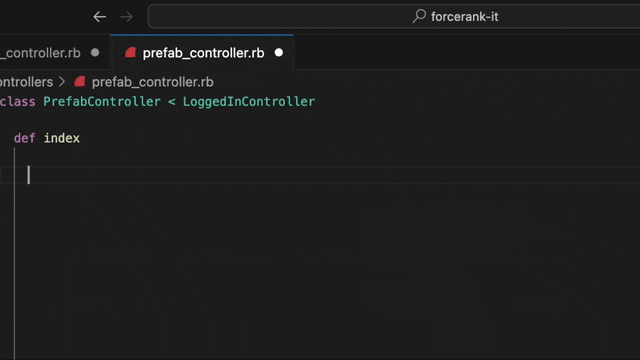Go back with the left arrow
This screenshot has height=360, width=640.
(100, 17)
